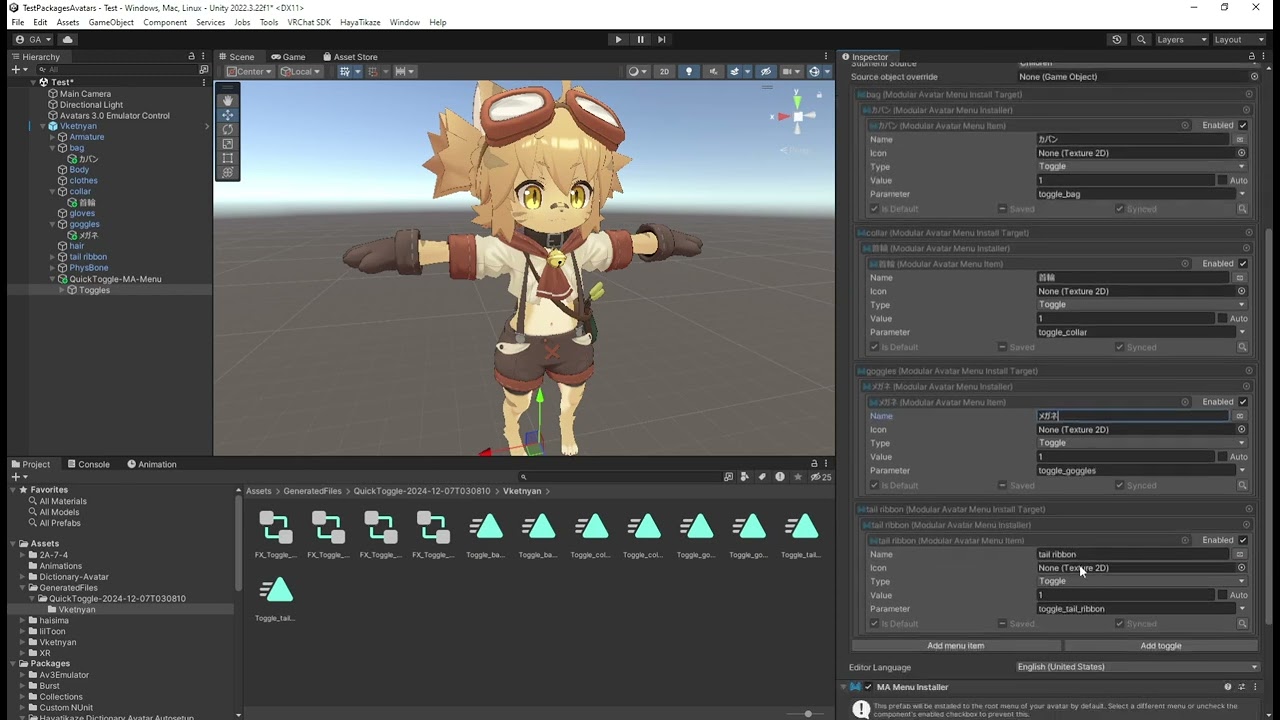Click search icon beside toggle_bag Synced
The height and width of the screenshot is (720, 1280).
[x=1242, y=209]
